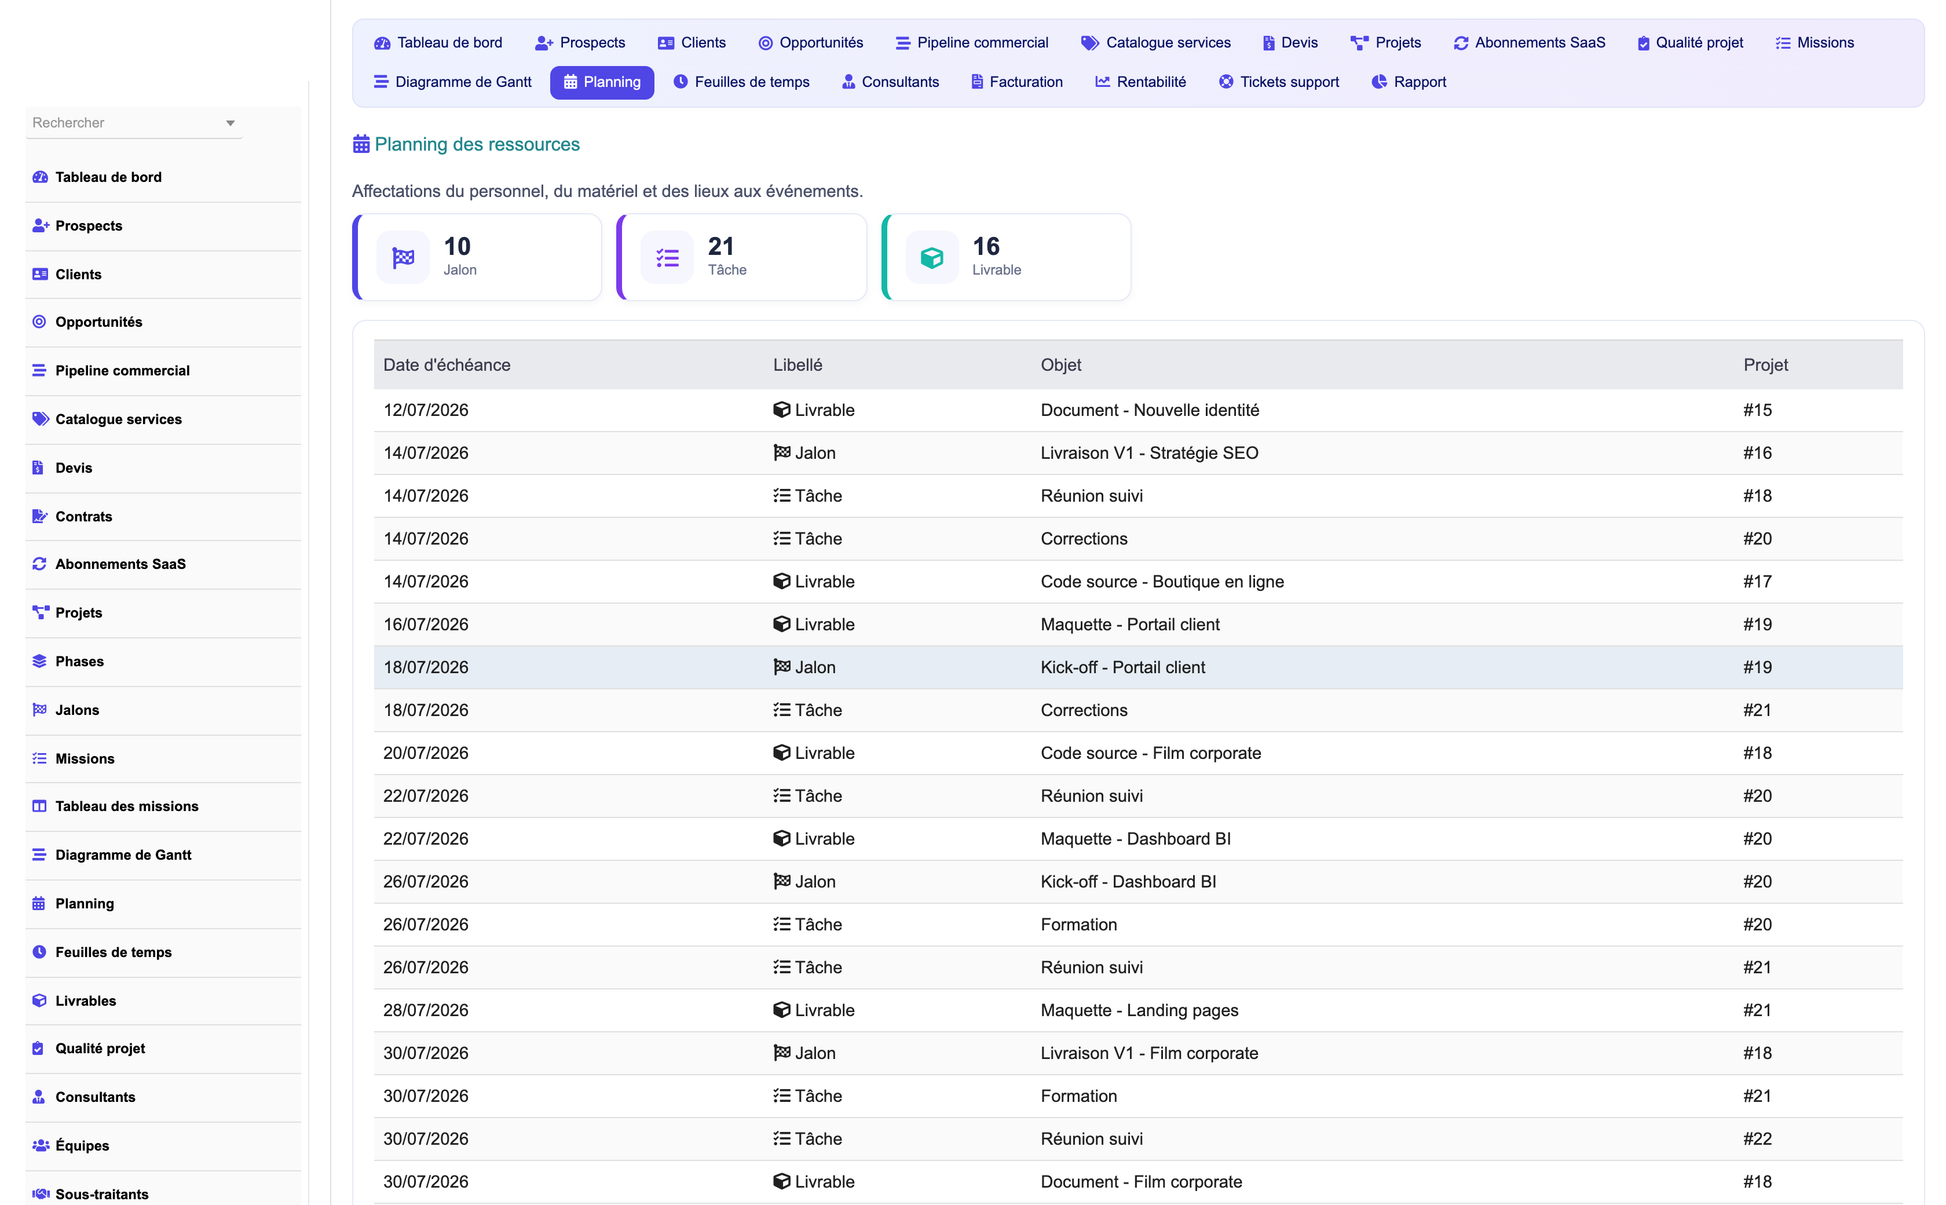Click the Équipes group icon in sidebar
The height and width of the screenshot is (1205, 1946).
(x=41, y=1146)
